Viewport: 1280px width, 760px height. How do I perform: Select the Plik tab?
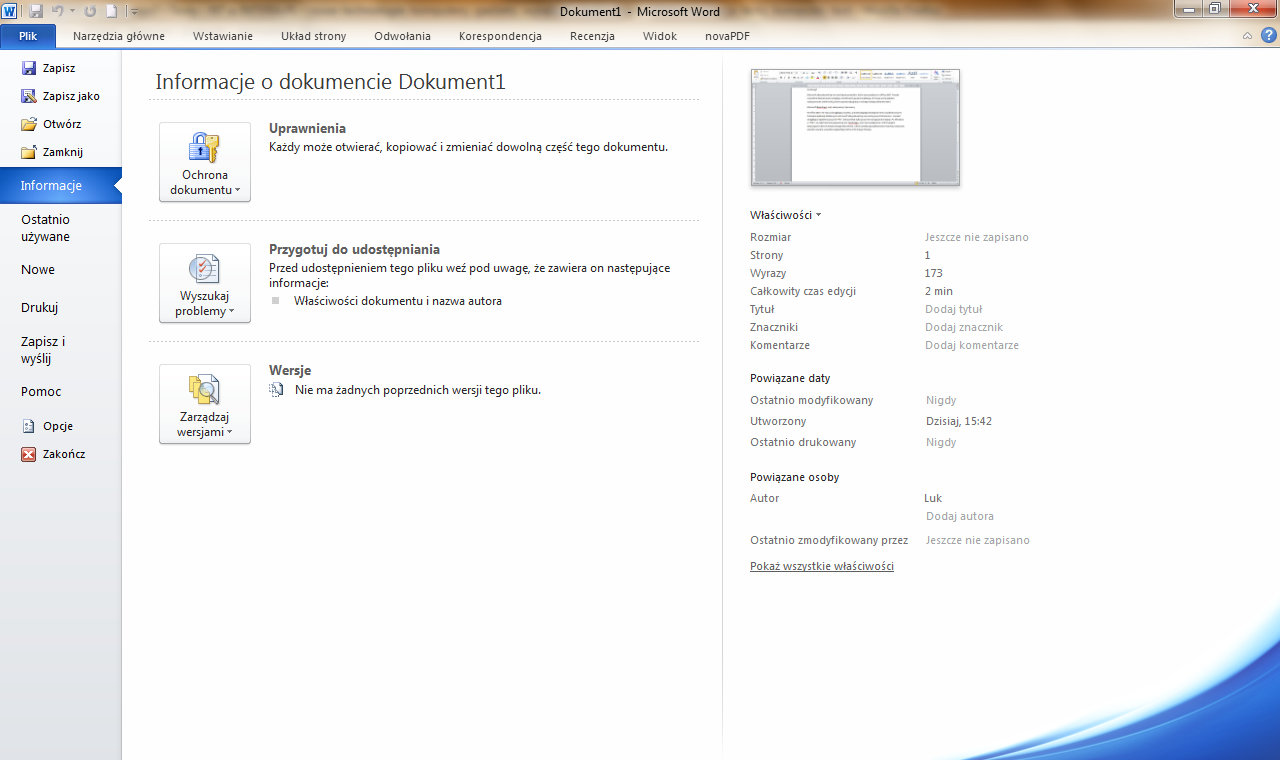coord(28,36)
